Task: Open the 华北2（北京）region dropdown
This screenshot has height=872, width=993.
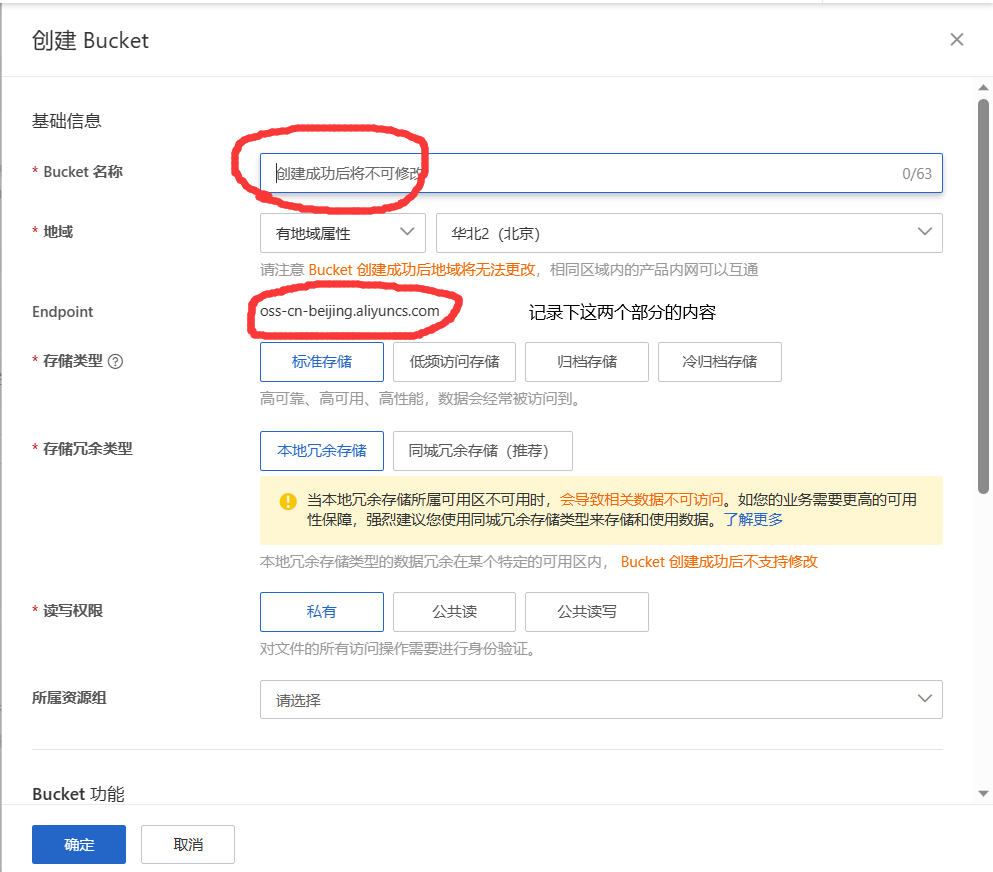Action: [689, 233]
